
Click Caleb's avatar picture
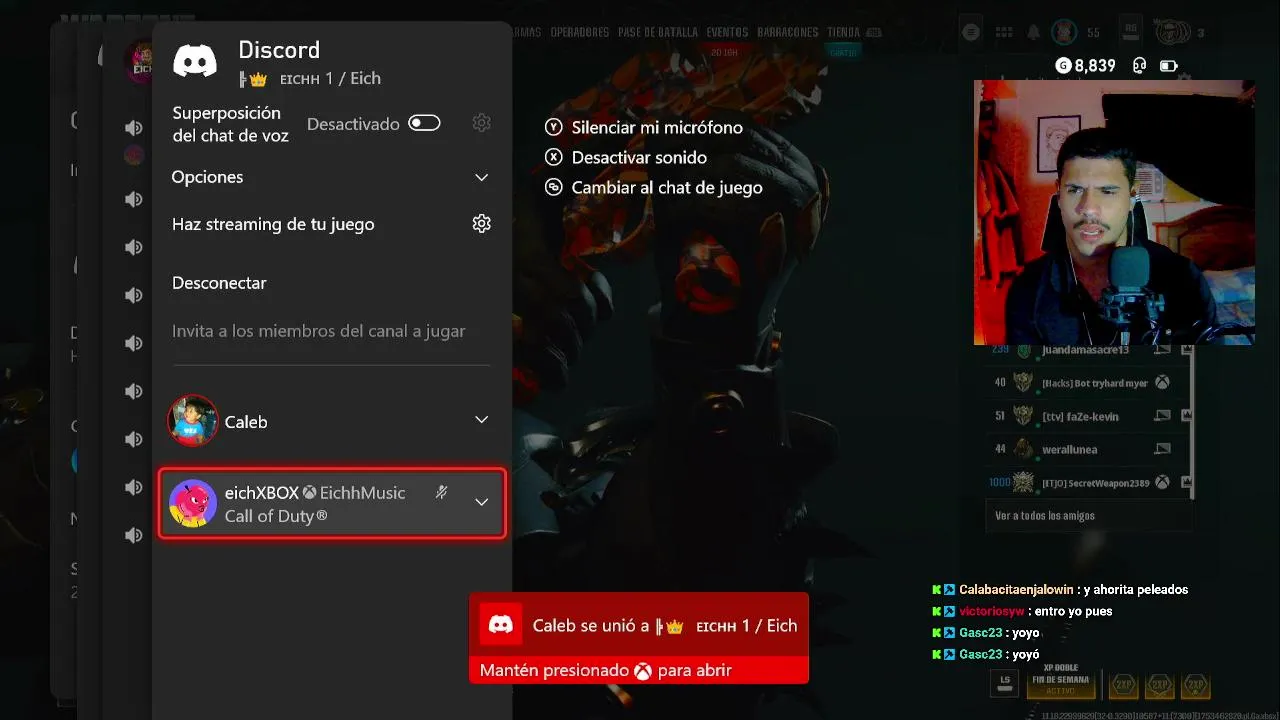(x=193, y=421)
